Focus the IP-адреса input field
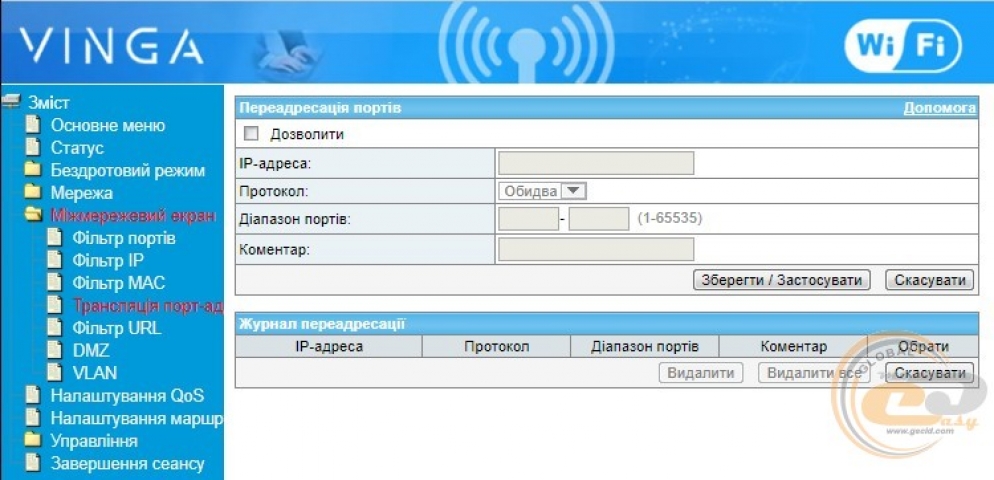Screen dimensions: 994x480 click(x=596, y=163)
